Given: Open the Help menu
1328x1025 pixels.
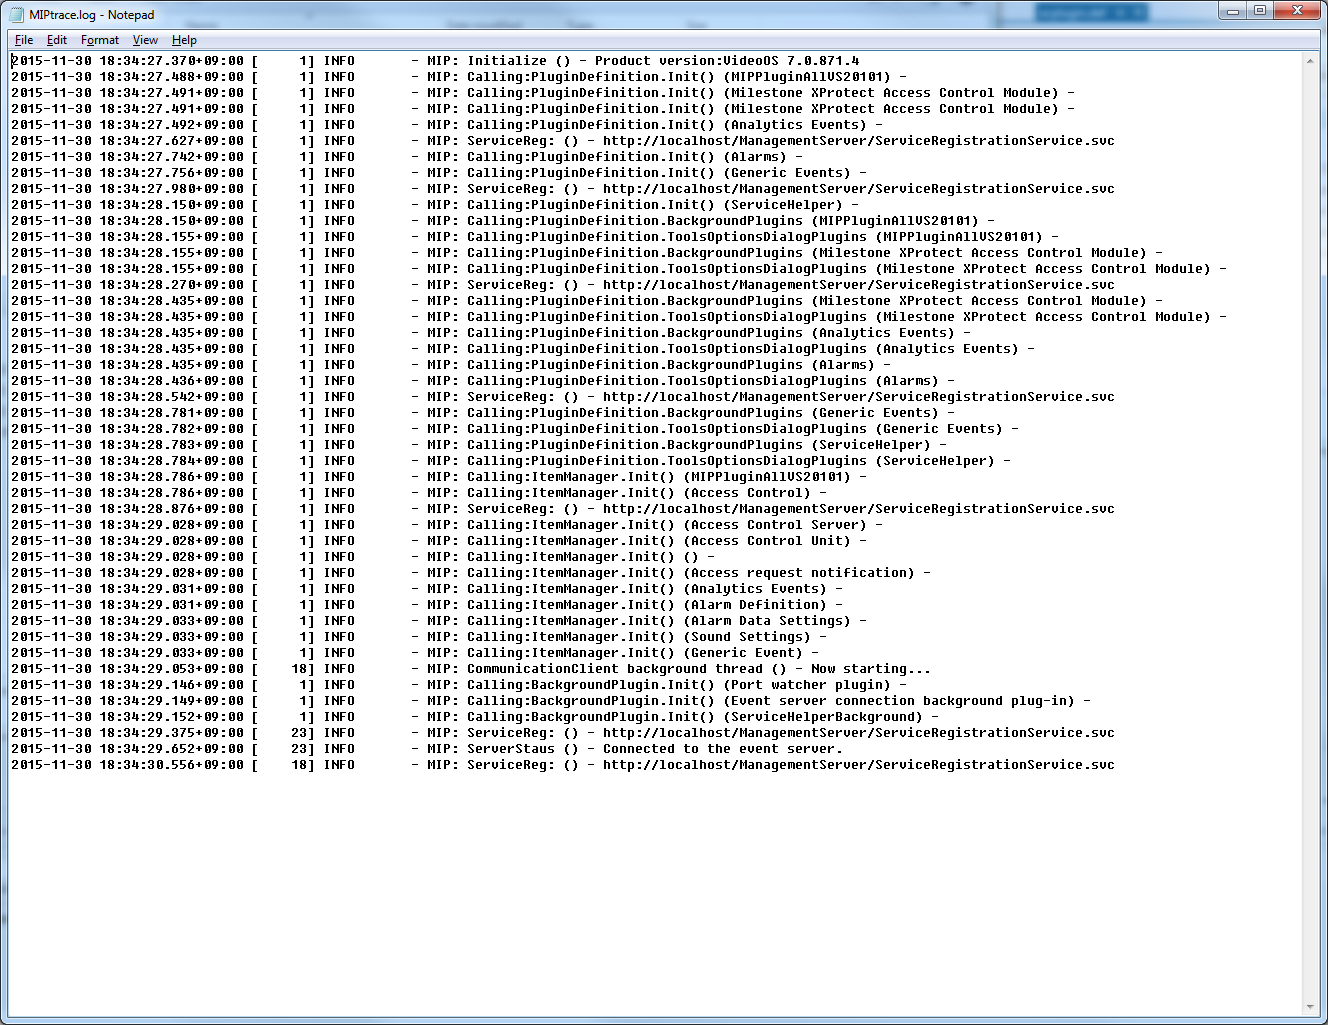Looking at the screenshot, I should click(184, 40).
